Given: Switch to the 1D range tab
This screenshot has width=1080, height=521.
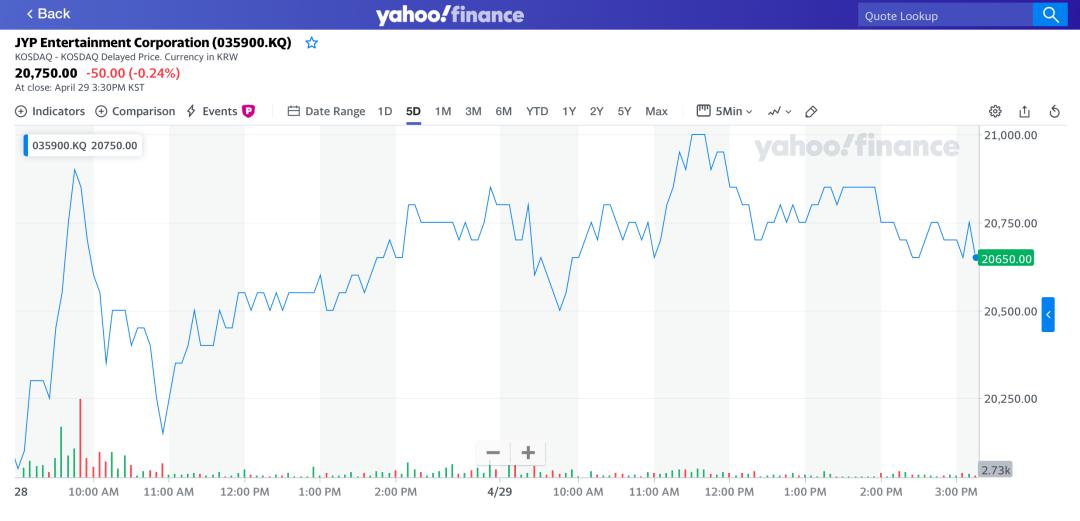Looking at the screenshot, I should coord(385,111).
